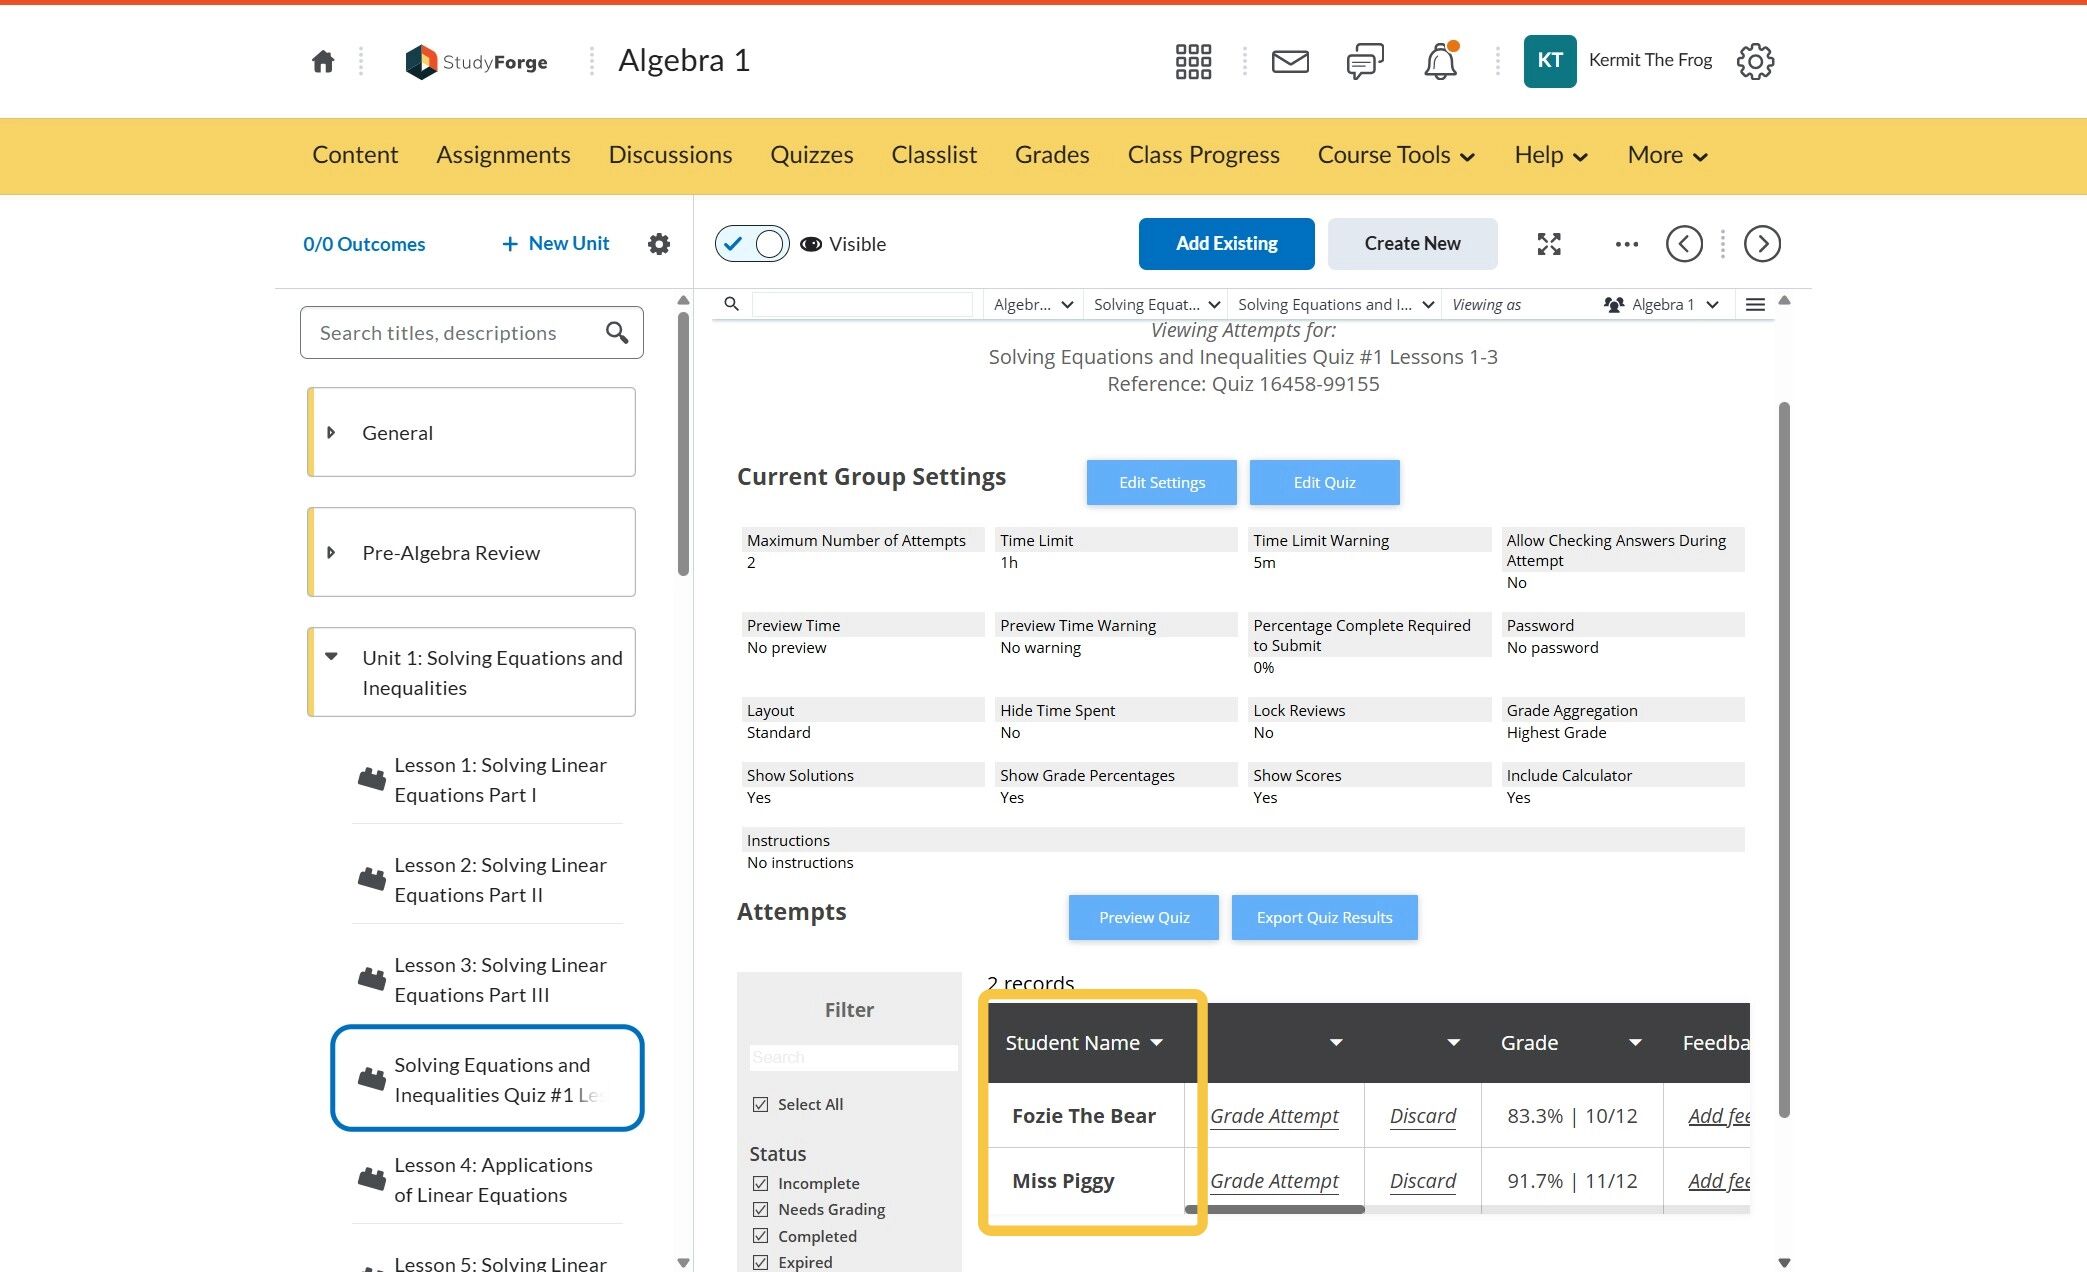This screenshot has width=2087, height=1272.
Task: Open the mail envelope icon
Action: click(x=1289, y=62)
